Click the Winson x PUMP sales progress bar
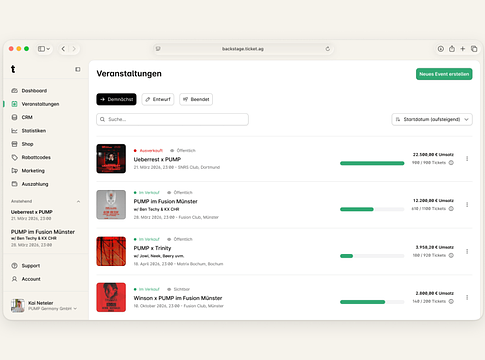 pos(372,302)
